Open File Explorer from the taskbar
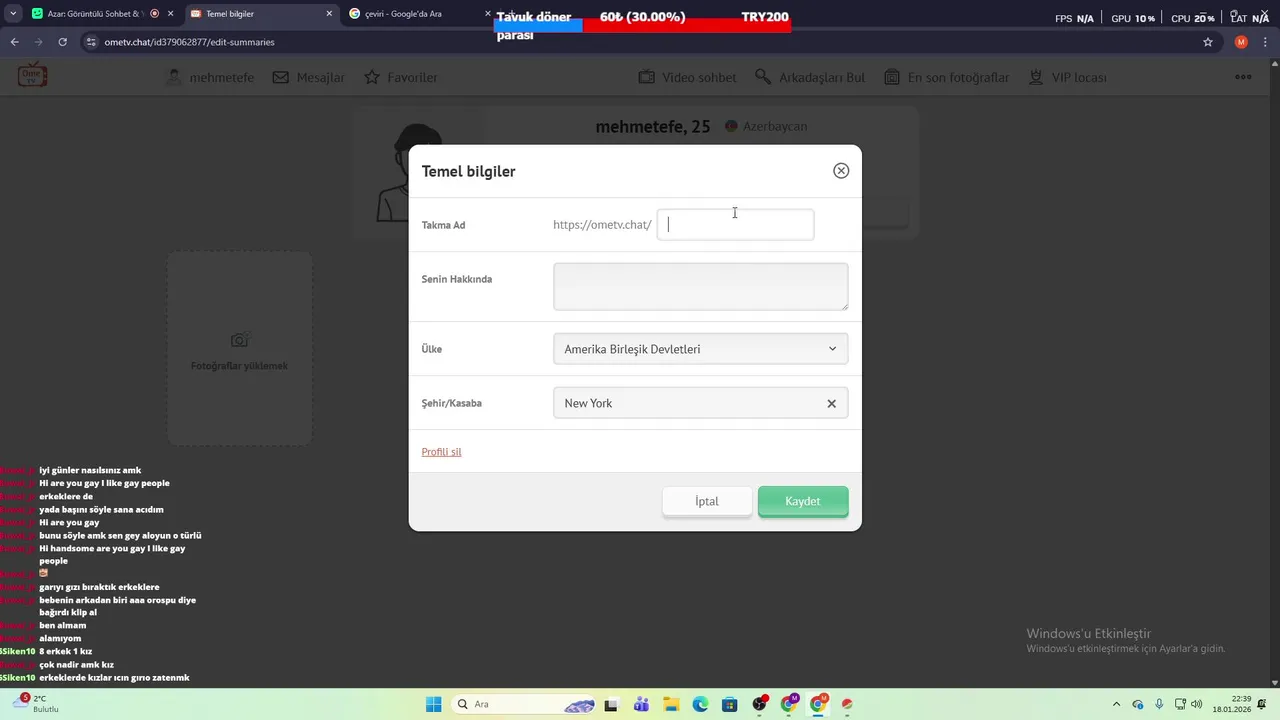The width and height of the screenshot is (1280, 720). 671,704
